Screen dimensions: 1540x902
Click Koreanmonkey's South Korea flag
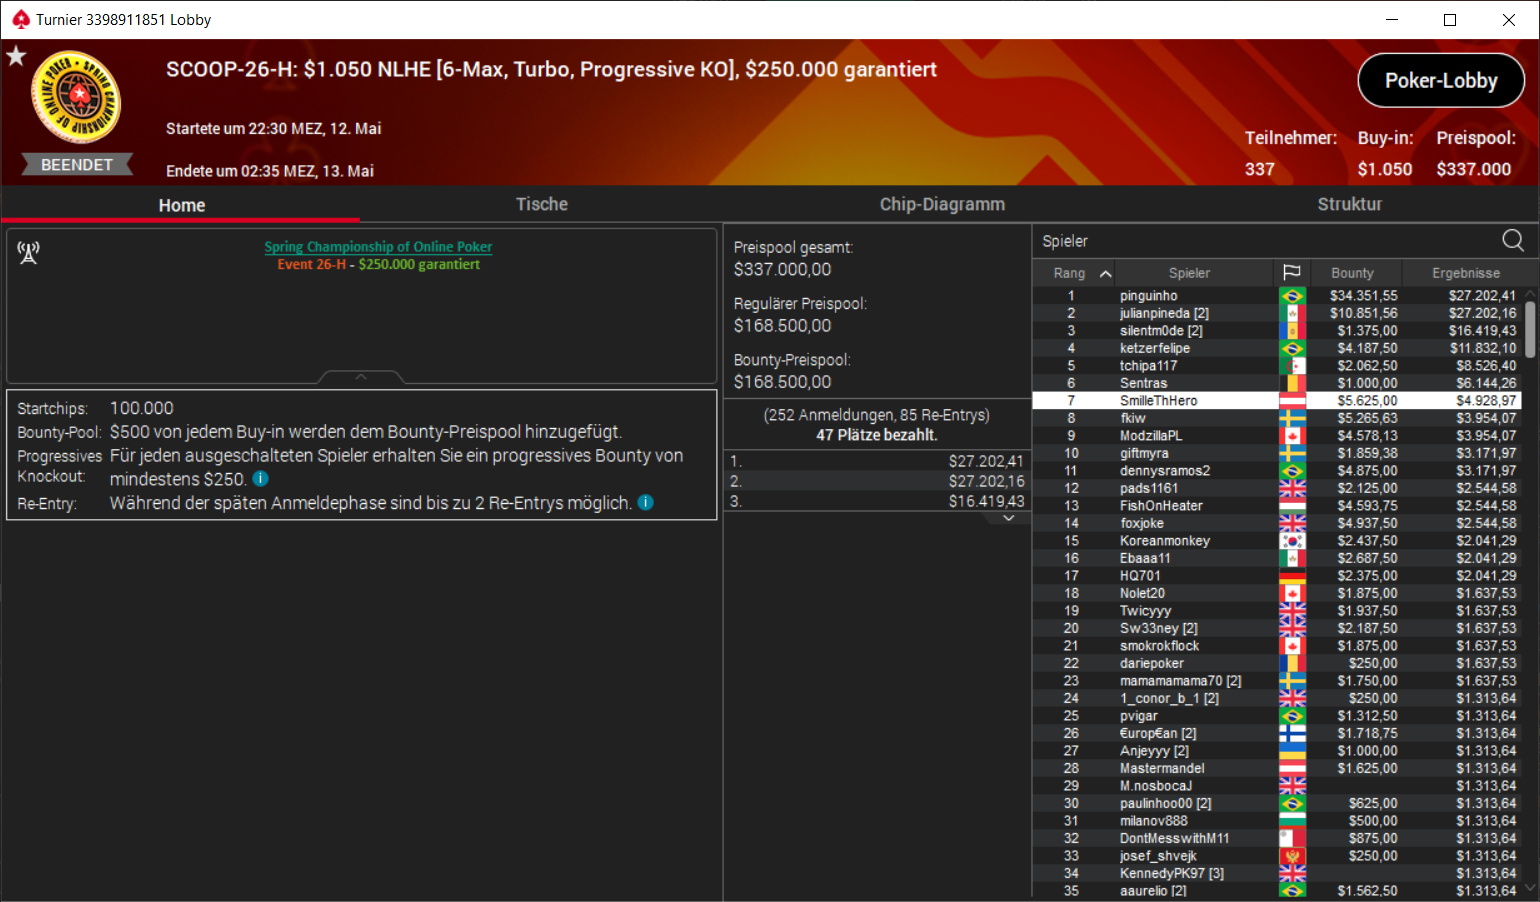pos(1292,541)
